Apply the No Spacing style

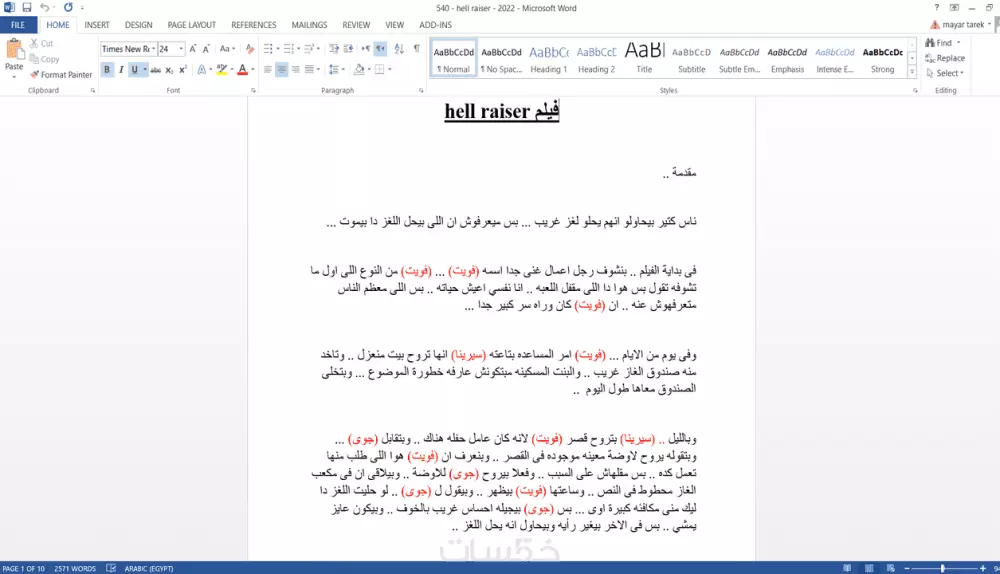pyautogui.click(x=501, y=59)
